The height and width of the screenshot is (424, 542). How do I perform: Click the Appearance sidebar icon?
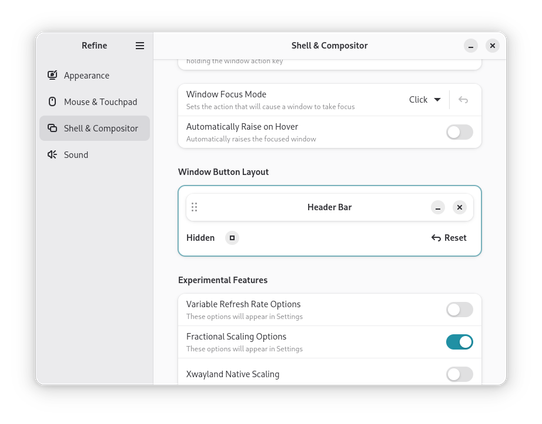point(52,75)
